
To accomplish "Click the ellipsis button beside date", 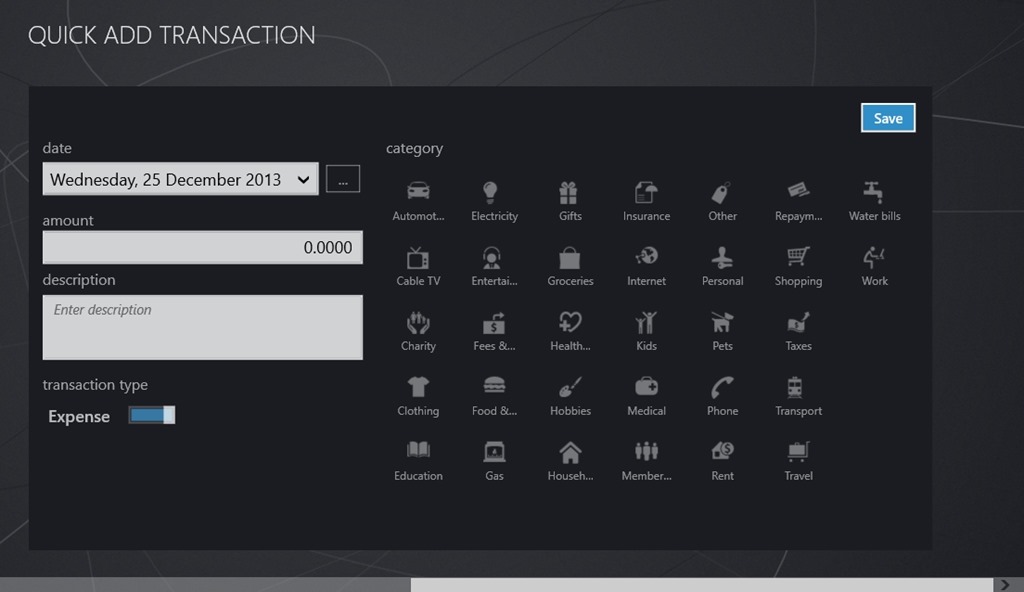I will click(x=343, y=179).
